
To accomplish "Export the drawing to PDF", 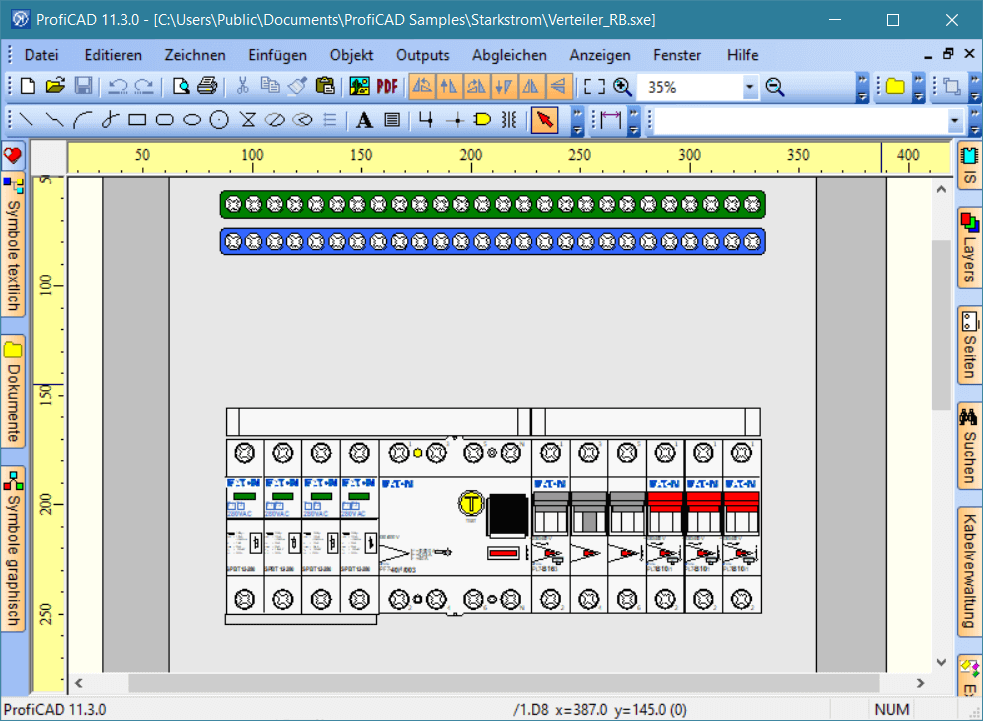I will point(387,86).
